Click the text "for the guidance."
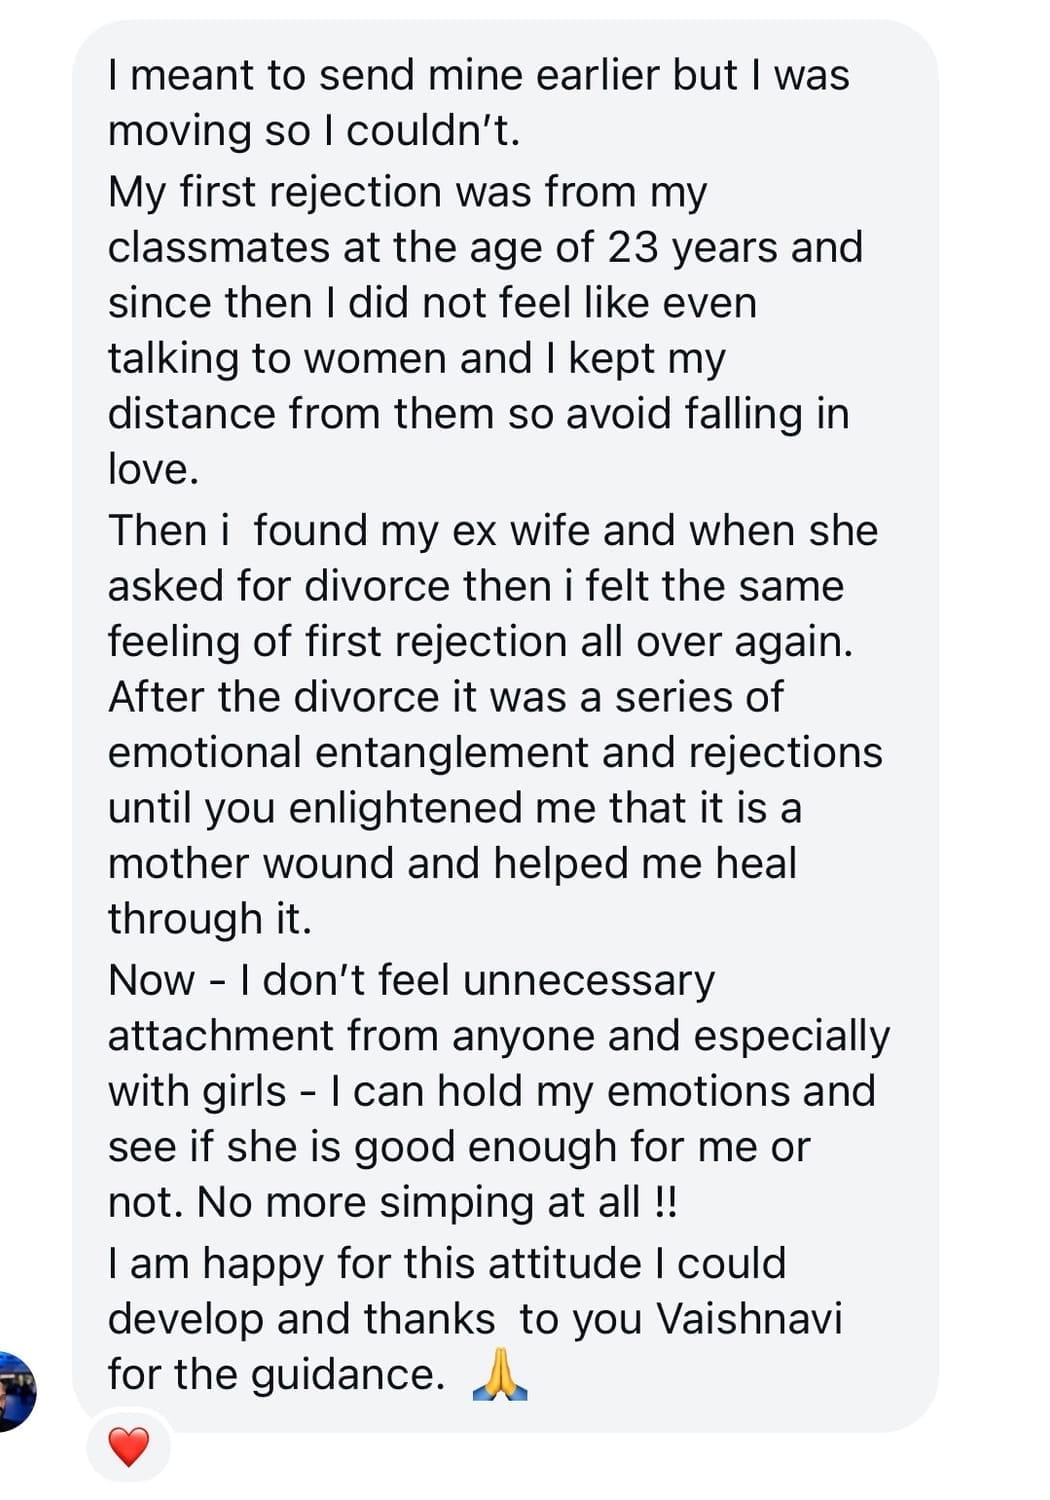The image size is (1050, 1500). 276,1375
